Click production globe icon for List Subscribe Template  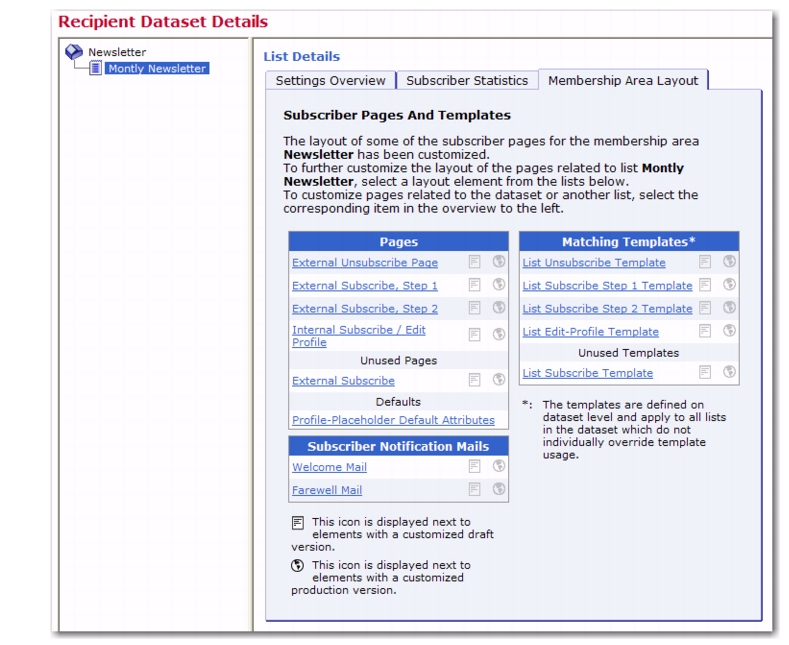point(729,372)
